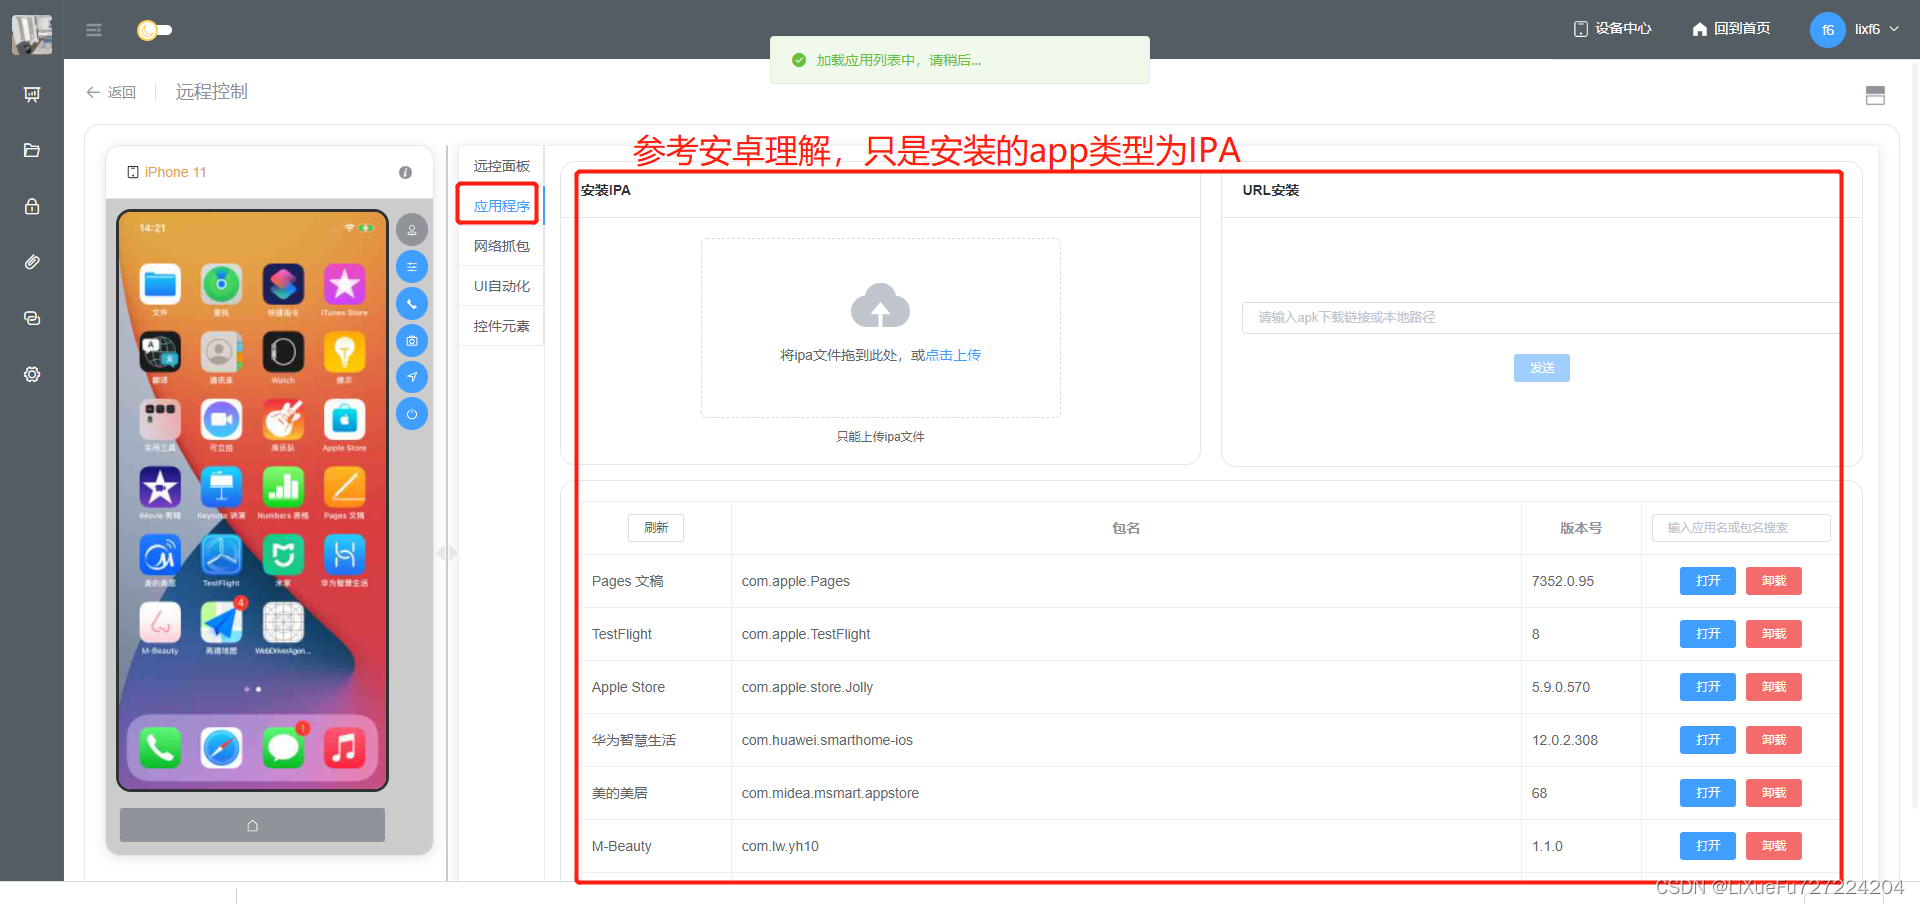
Task: Switch to the 网络抓包 tab
Action: (x=501, y=246)
